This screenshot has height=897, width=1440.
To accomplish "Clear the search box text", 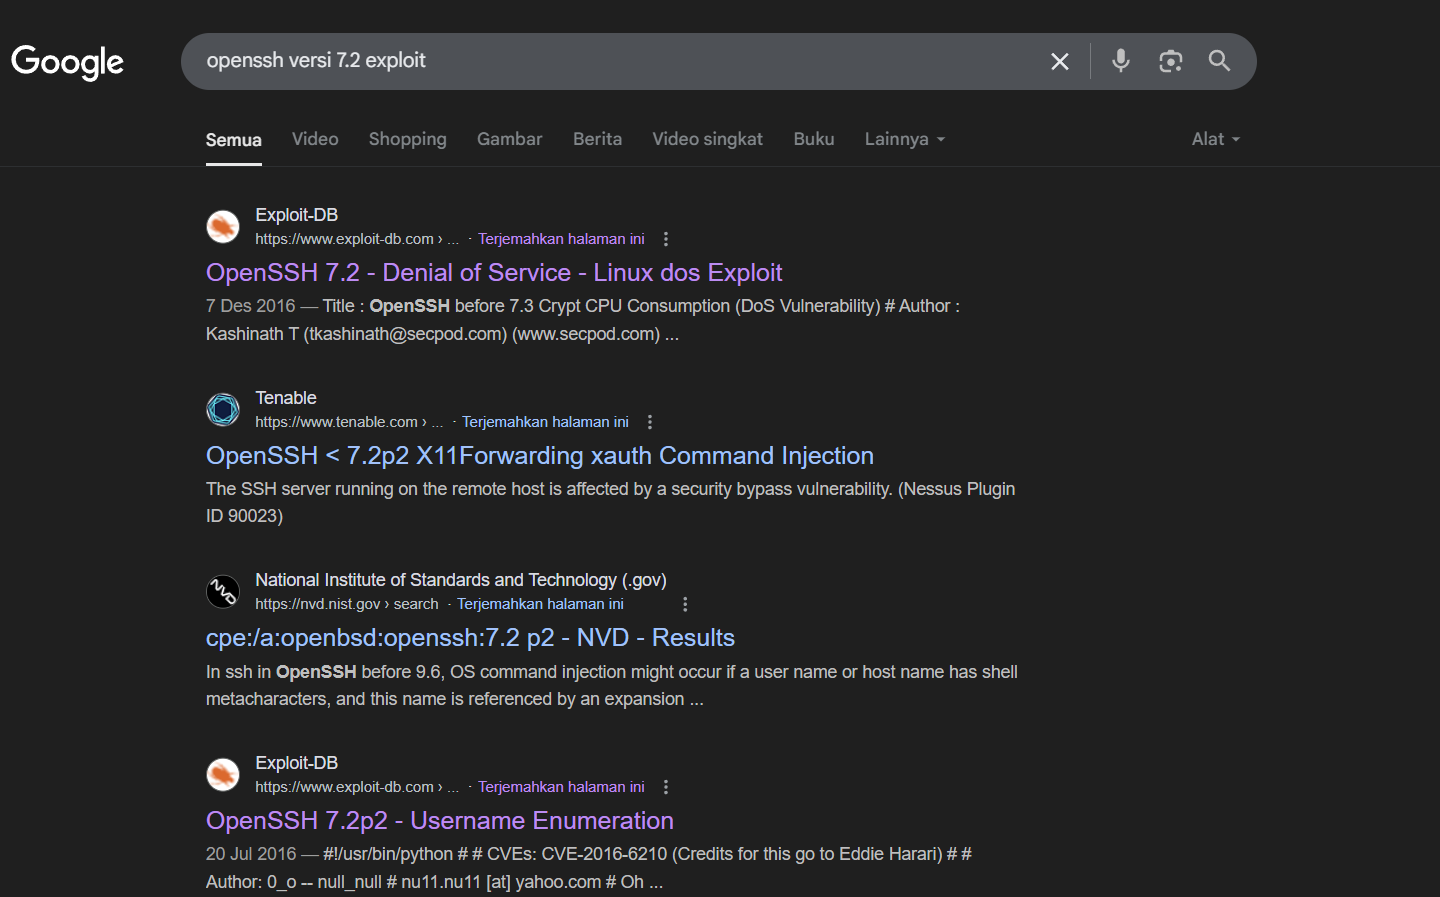I will point(1060,62).
